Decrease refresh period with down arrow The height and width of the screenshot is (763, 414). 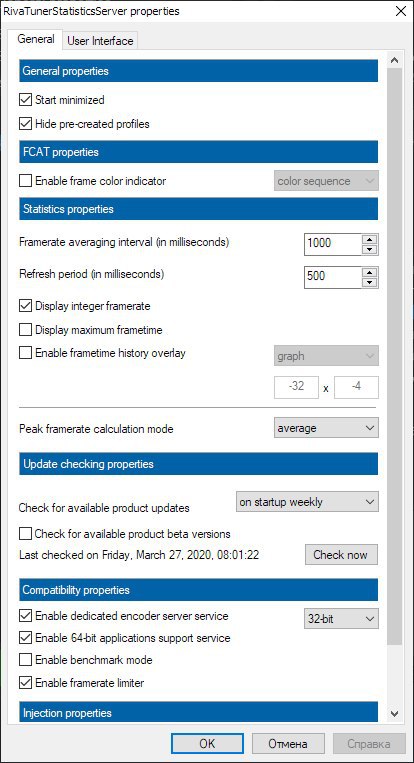(x=370, y=282)
